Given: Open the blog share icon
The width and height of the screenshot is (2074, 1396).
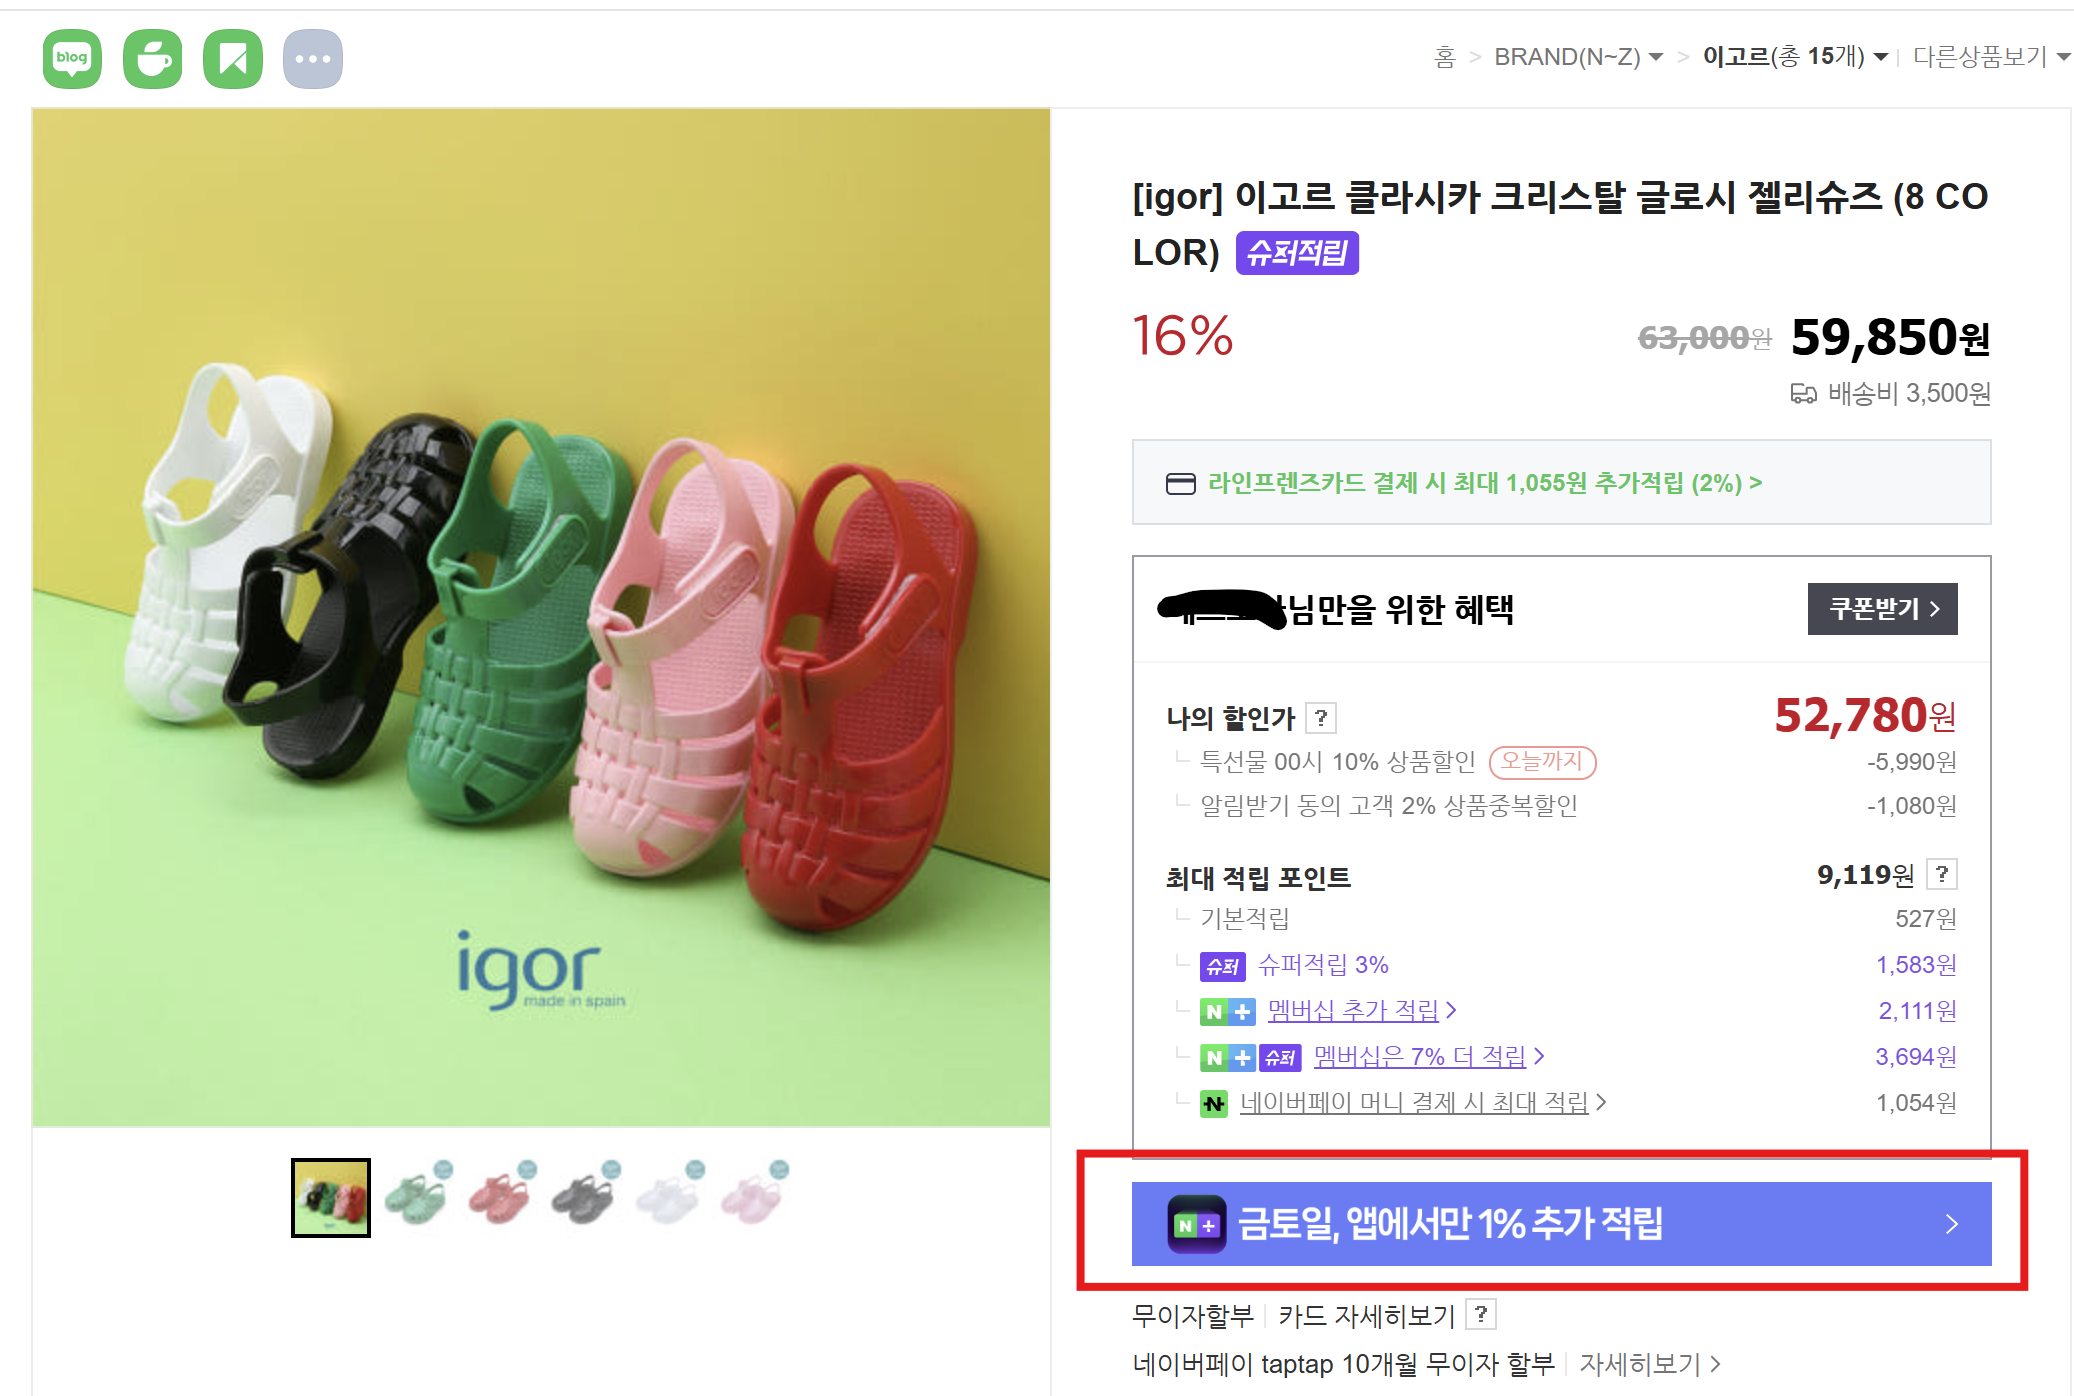Looking at the screenshot, I should 71,58.
